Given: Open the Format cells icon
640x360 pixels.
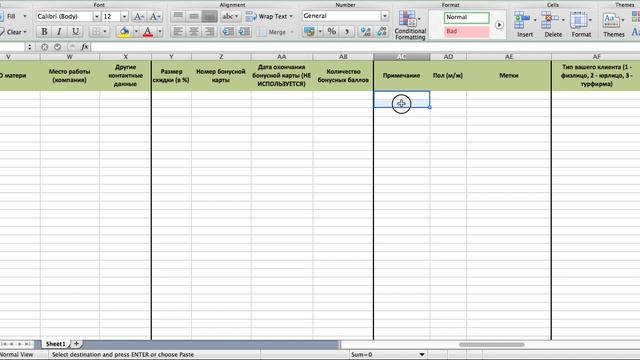Looking at the screenshot, I should point(578,20).
